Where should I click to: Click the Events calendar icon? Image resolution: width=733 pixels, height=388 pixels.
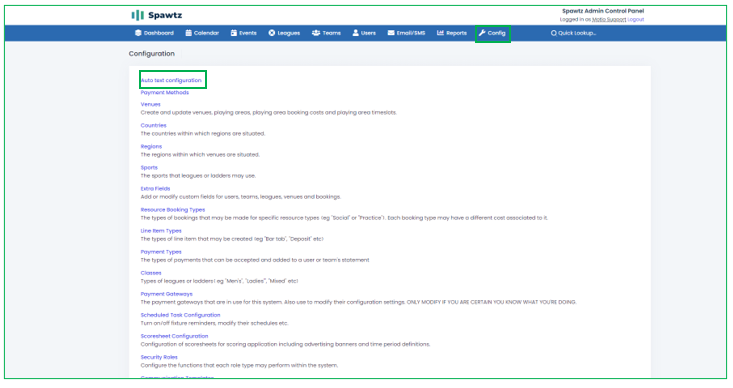(x=234, y=33)
